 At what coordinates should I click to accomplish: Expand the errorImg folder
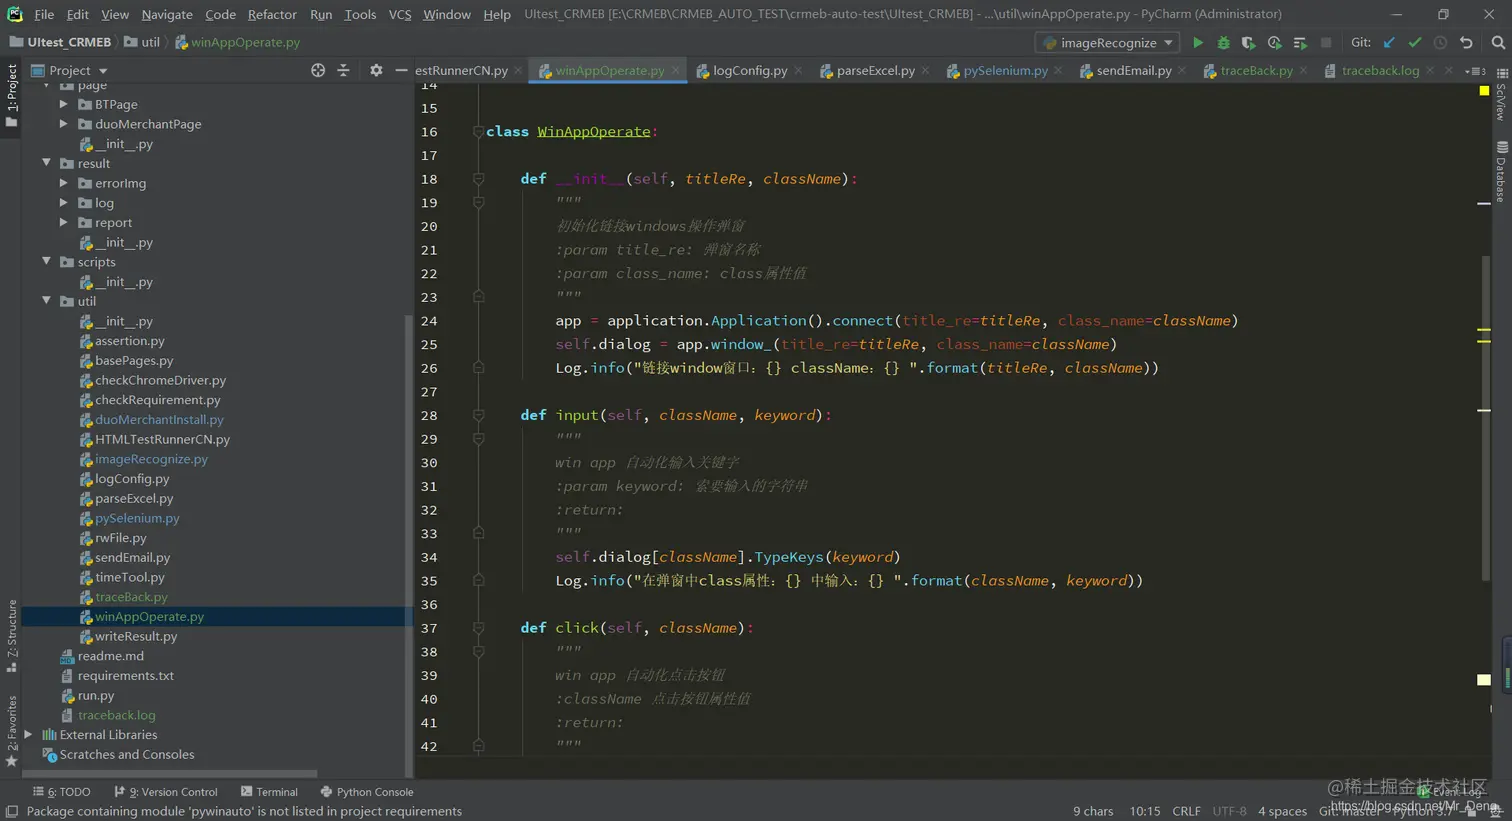(64, 183)
